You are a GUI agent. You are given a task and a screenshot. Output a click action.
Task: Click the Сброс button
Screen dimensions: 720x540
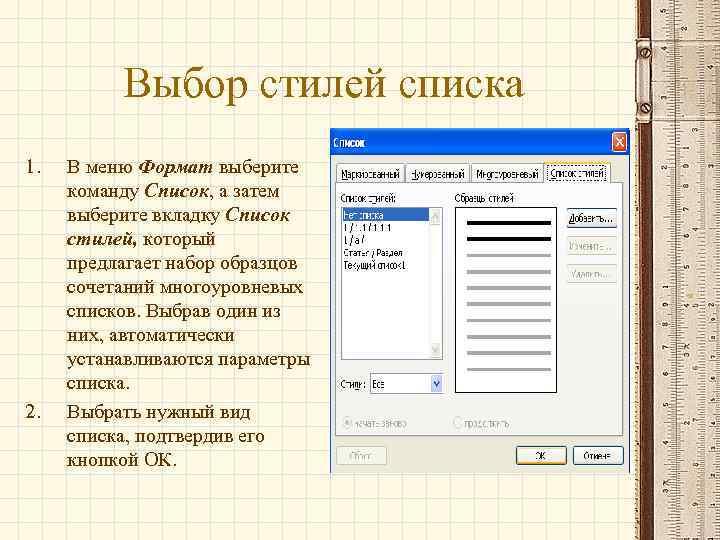coord(361,456)
